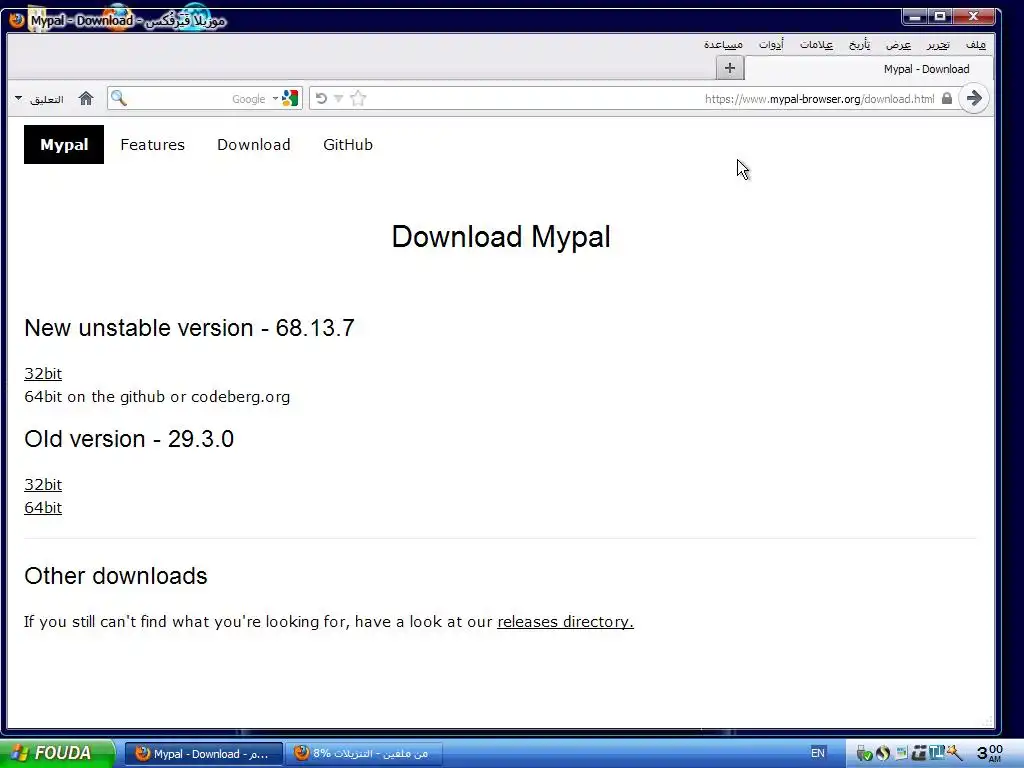The width and height of the screenshot is (1024, 768).
Task: Click the FOUDA Start button
Action: tap(57, 753)
